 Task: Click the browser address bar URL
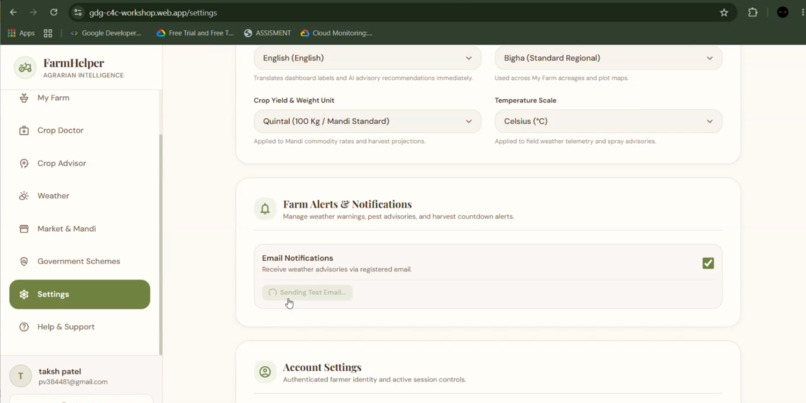point(153,13)
